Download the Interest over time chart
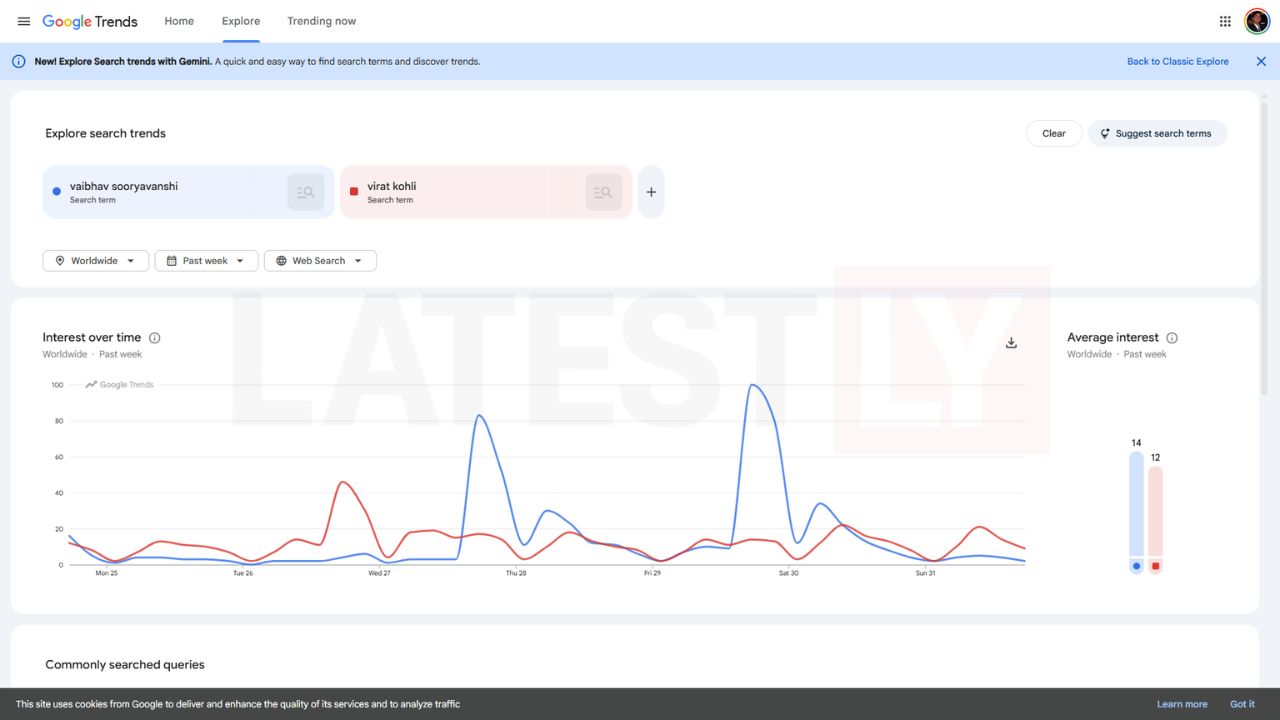Viewport: 1280px width, 720px height. (x=1011, y=343)
